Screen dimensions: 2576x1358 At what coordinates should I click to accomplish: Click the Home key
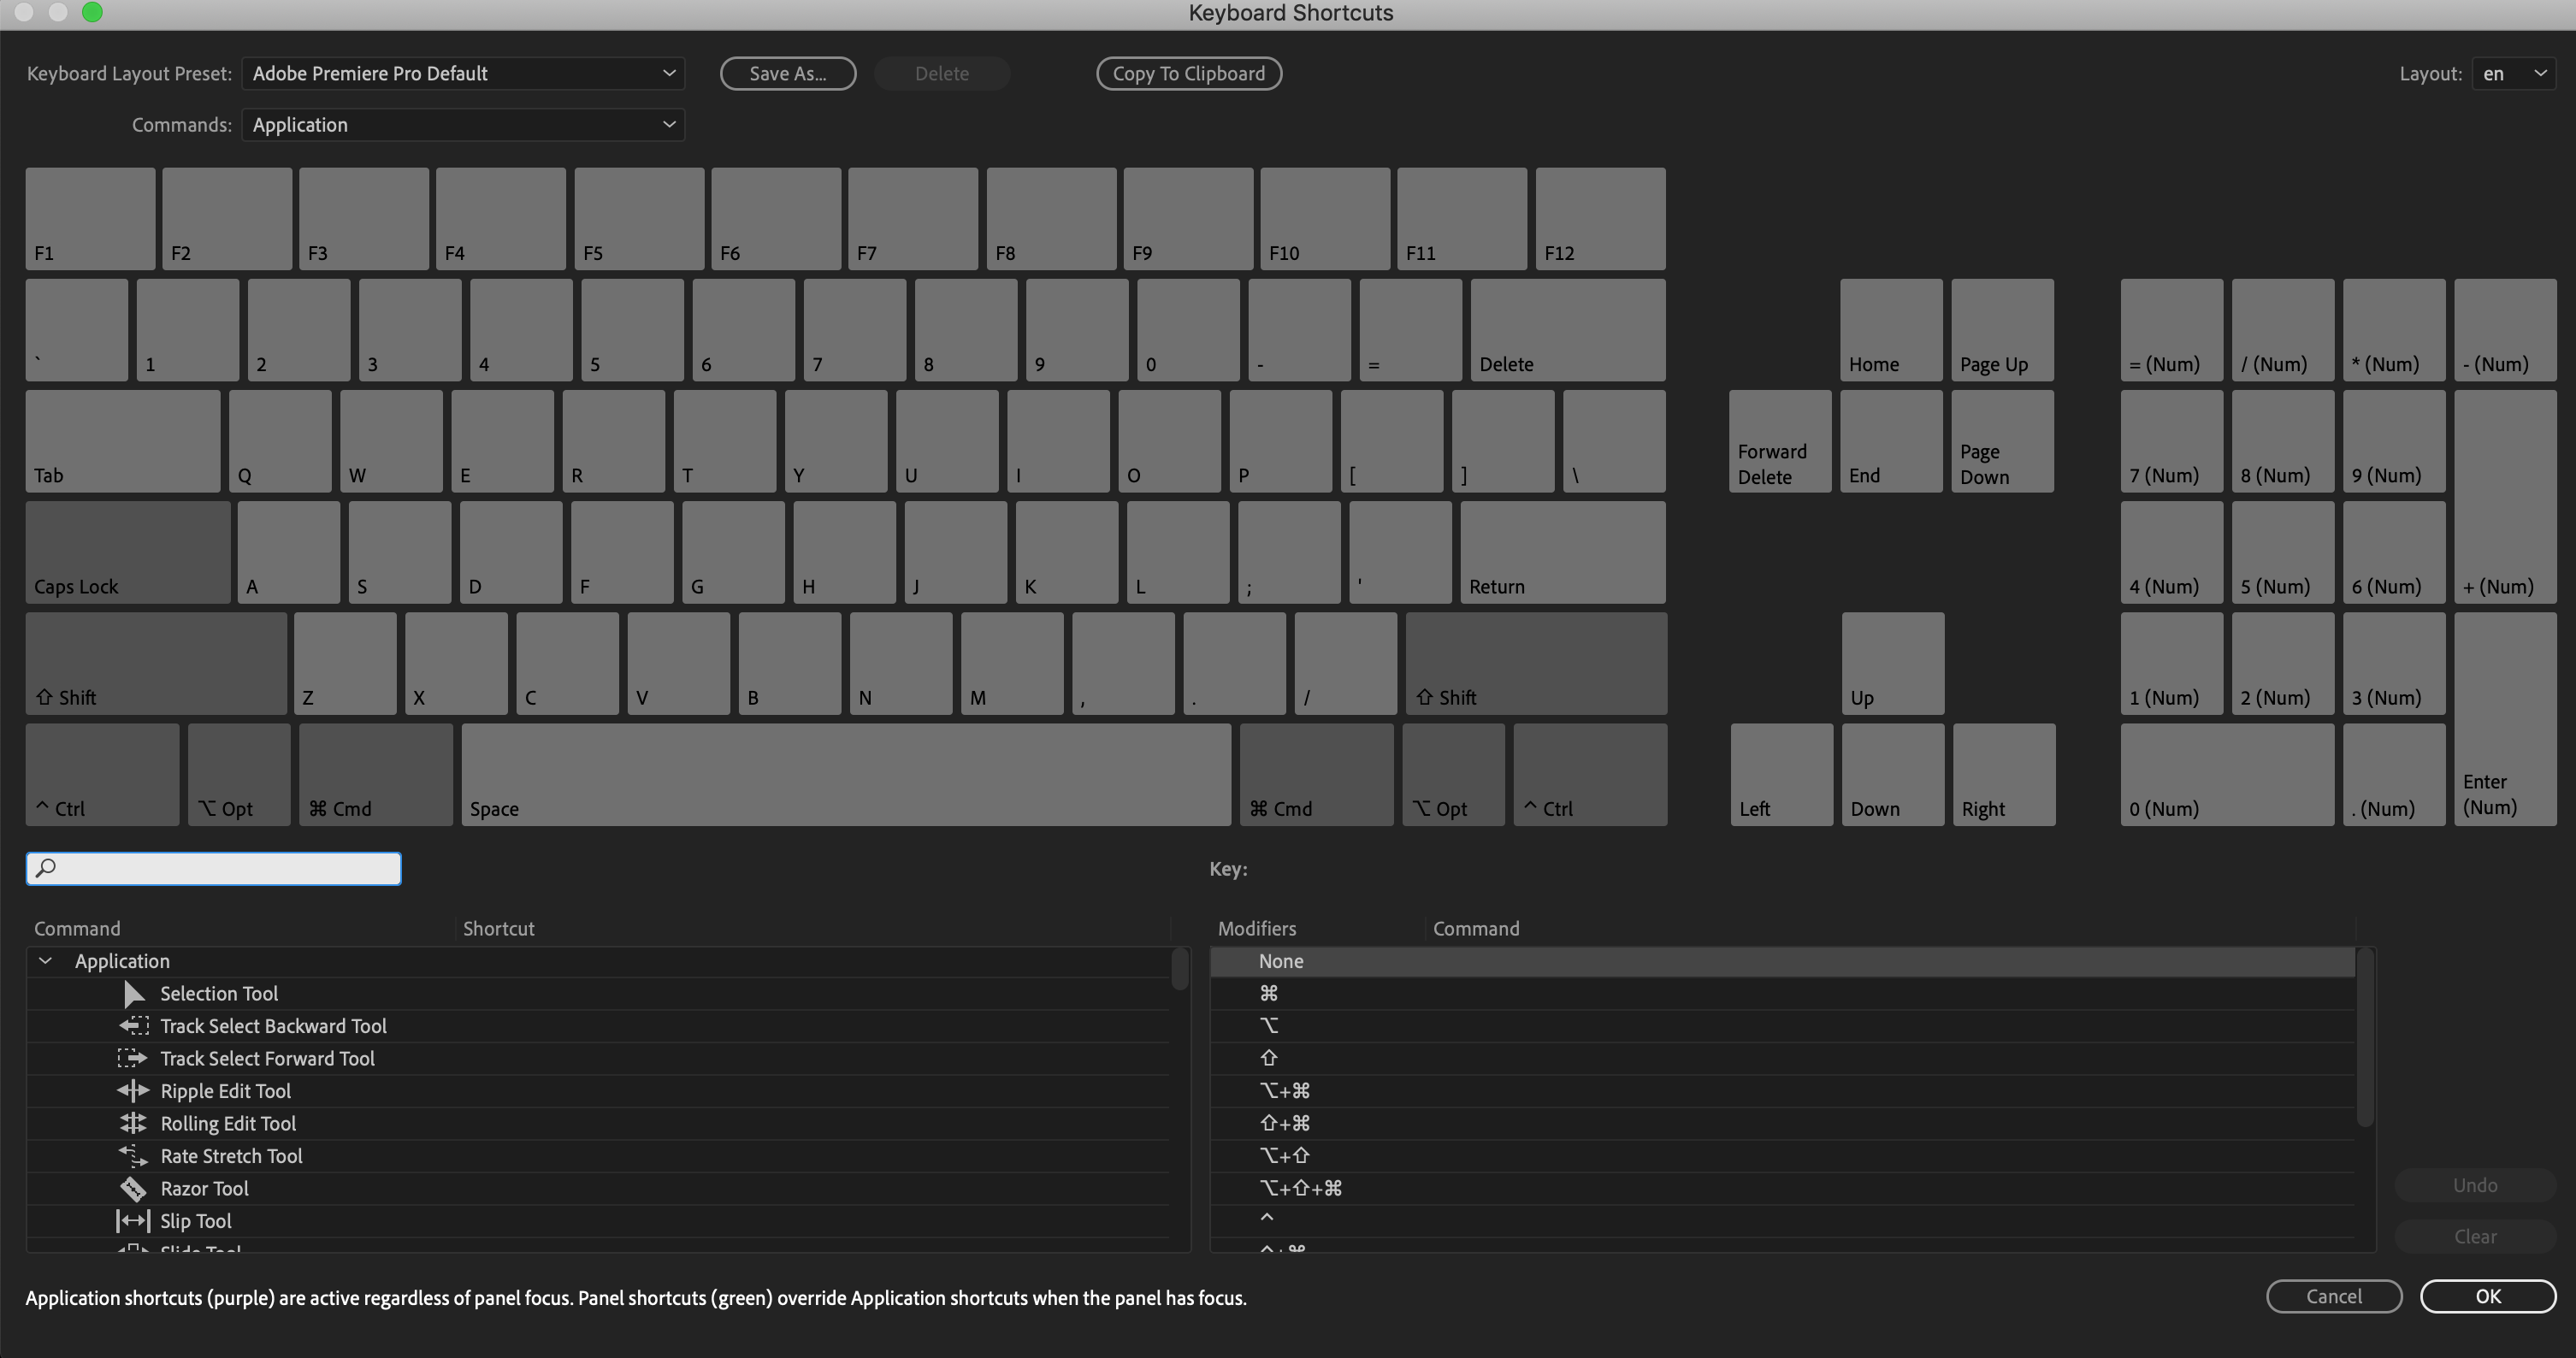(1891, 329)
